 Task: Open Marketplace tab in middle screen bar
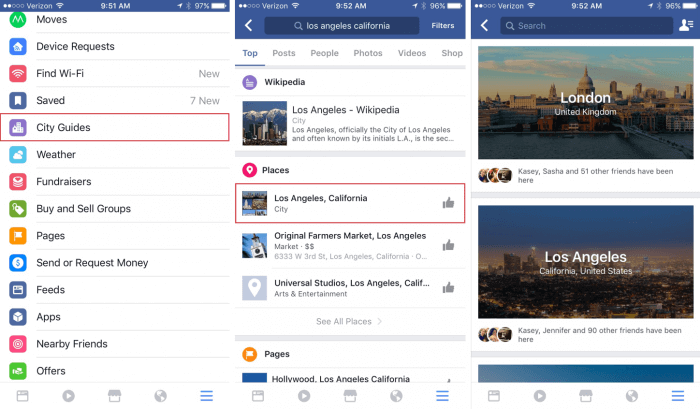tap(350, 396)
